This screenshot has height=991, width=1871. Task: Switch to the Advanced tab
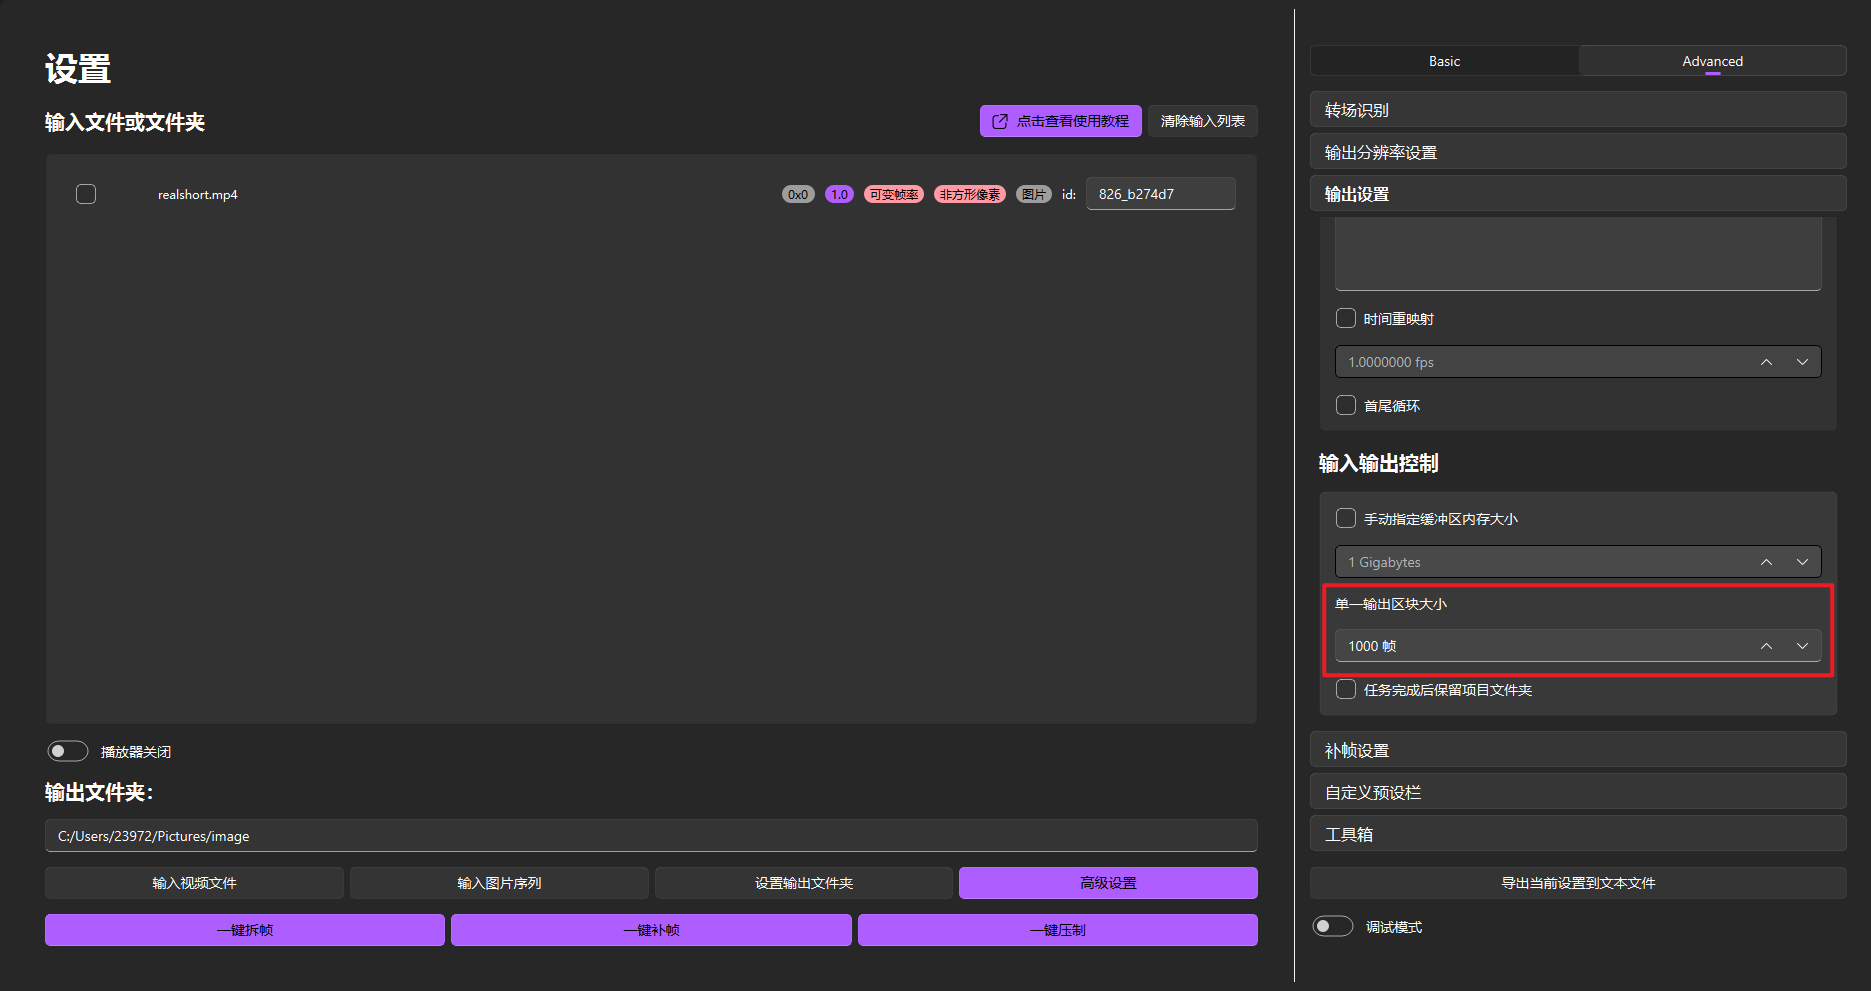[x=1712, y=61]
